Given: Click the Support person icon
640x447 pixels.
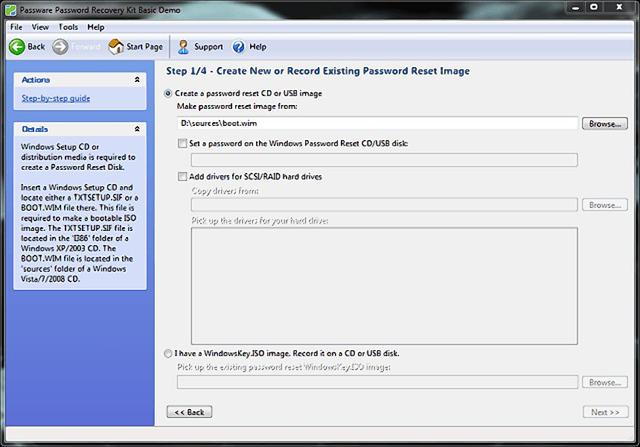Looking at the screenshot, I should (183, 47).
